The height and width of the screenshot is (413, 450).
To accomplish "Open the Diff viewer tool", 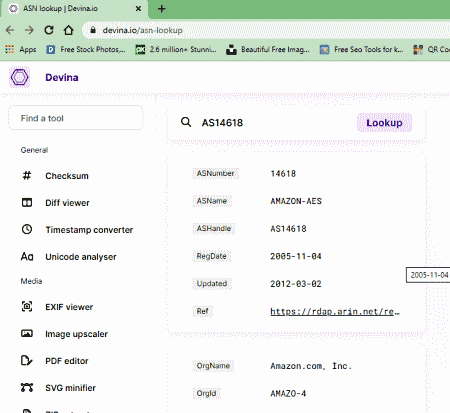I will coord(67,203).
